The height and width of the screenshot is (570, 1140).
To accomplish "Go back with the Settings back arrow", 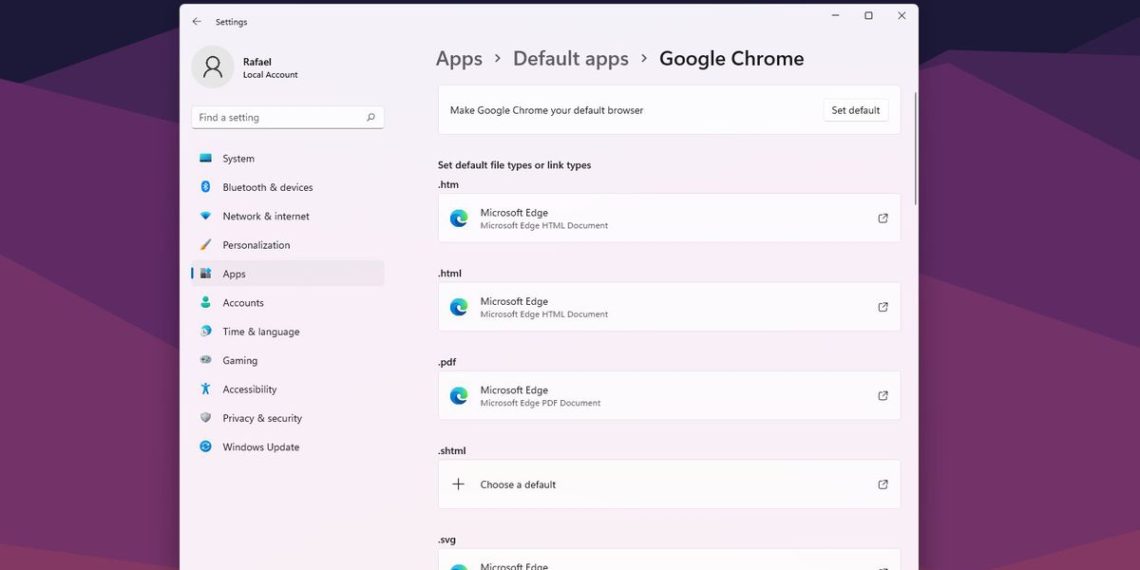I will tap(196, 22).
